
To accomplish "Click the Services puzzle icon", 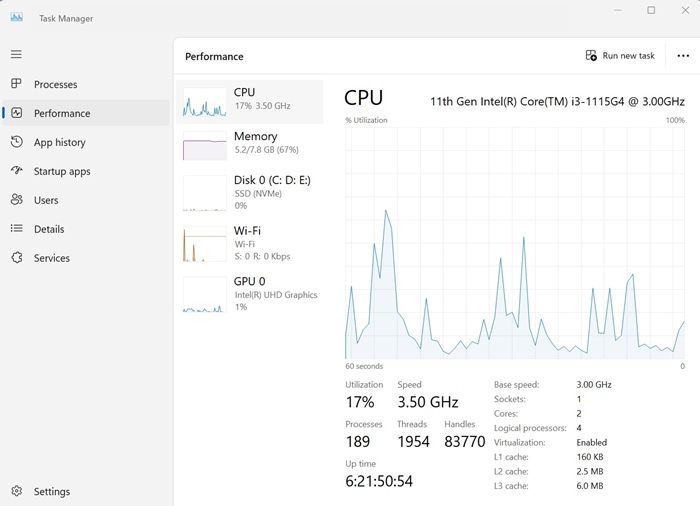I will click(17, 257).
